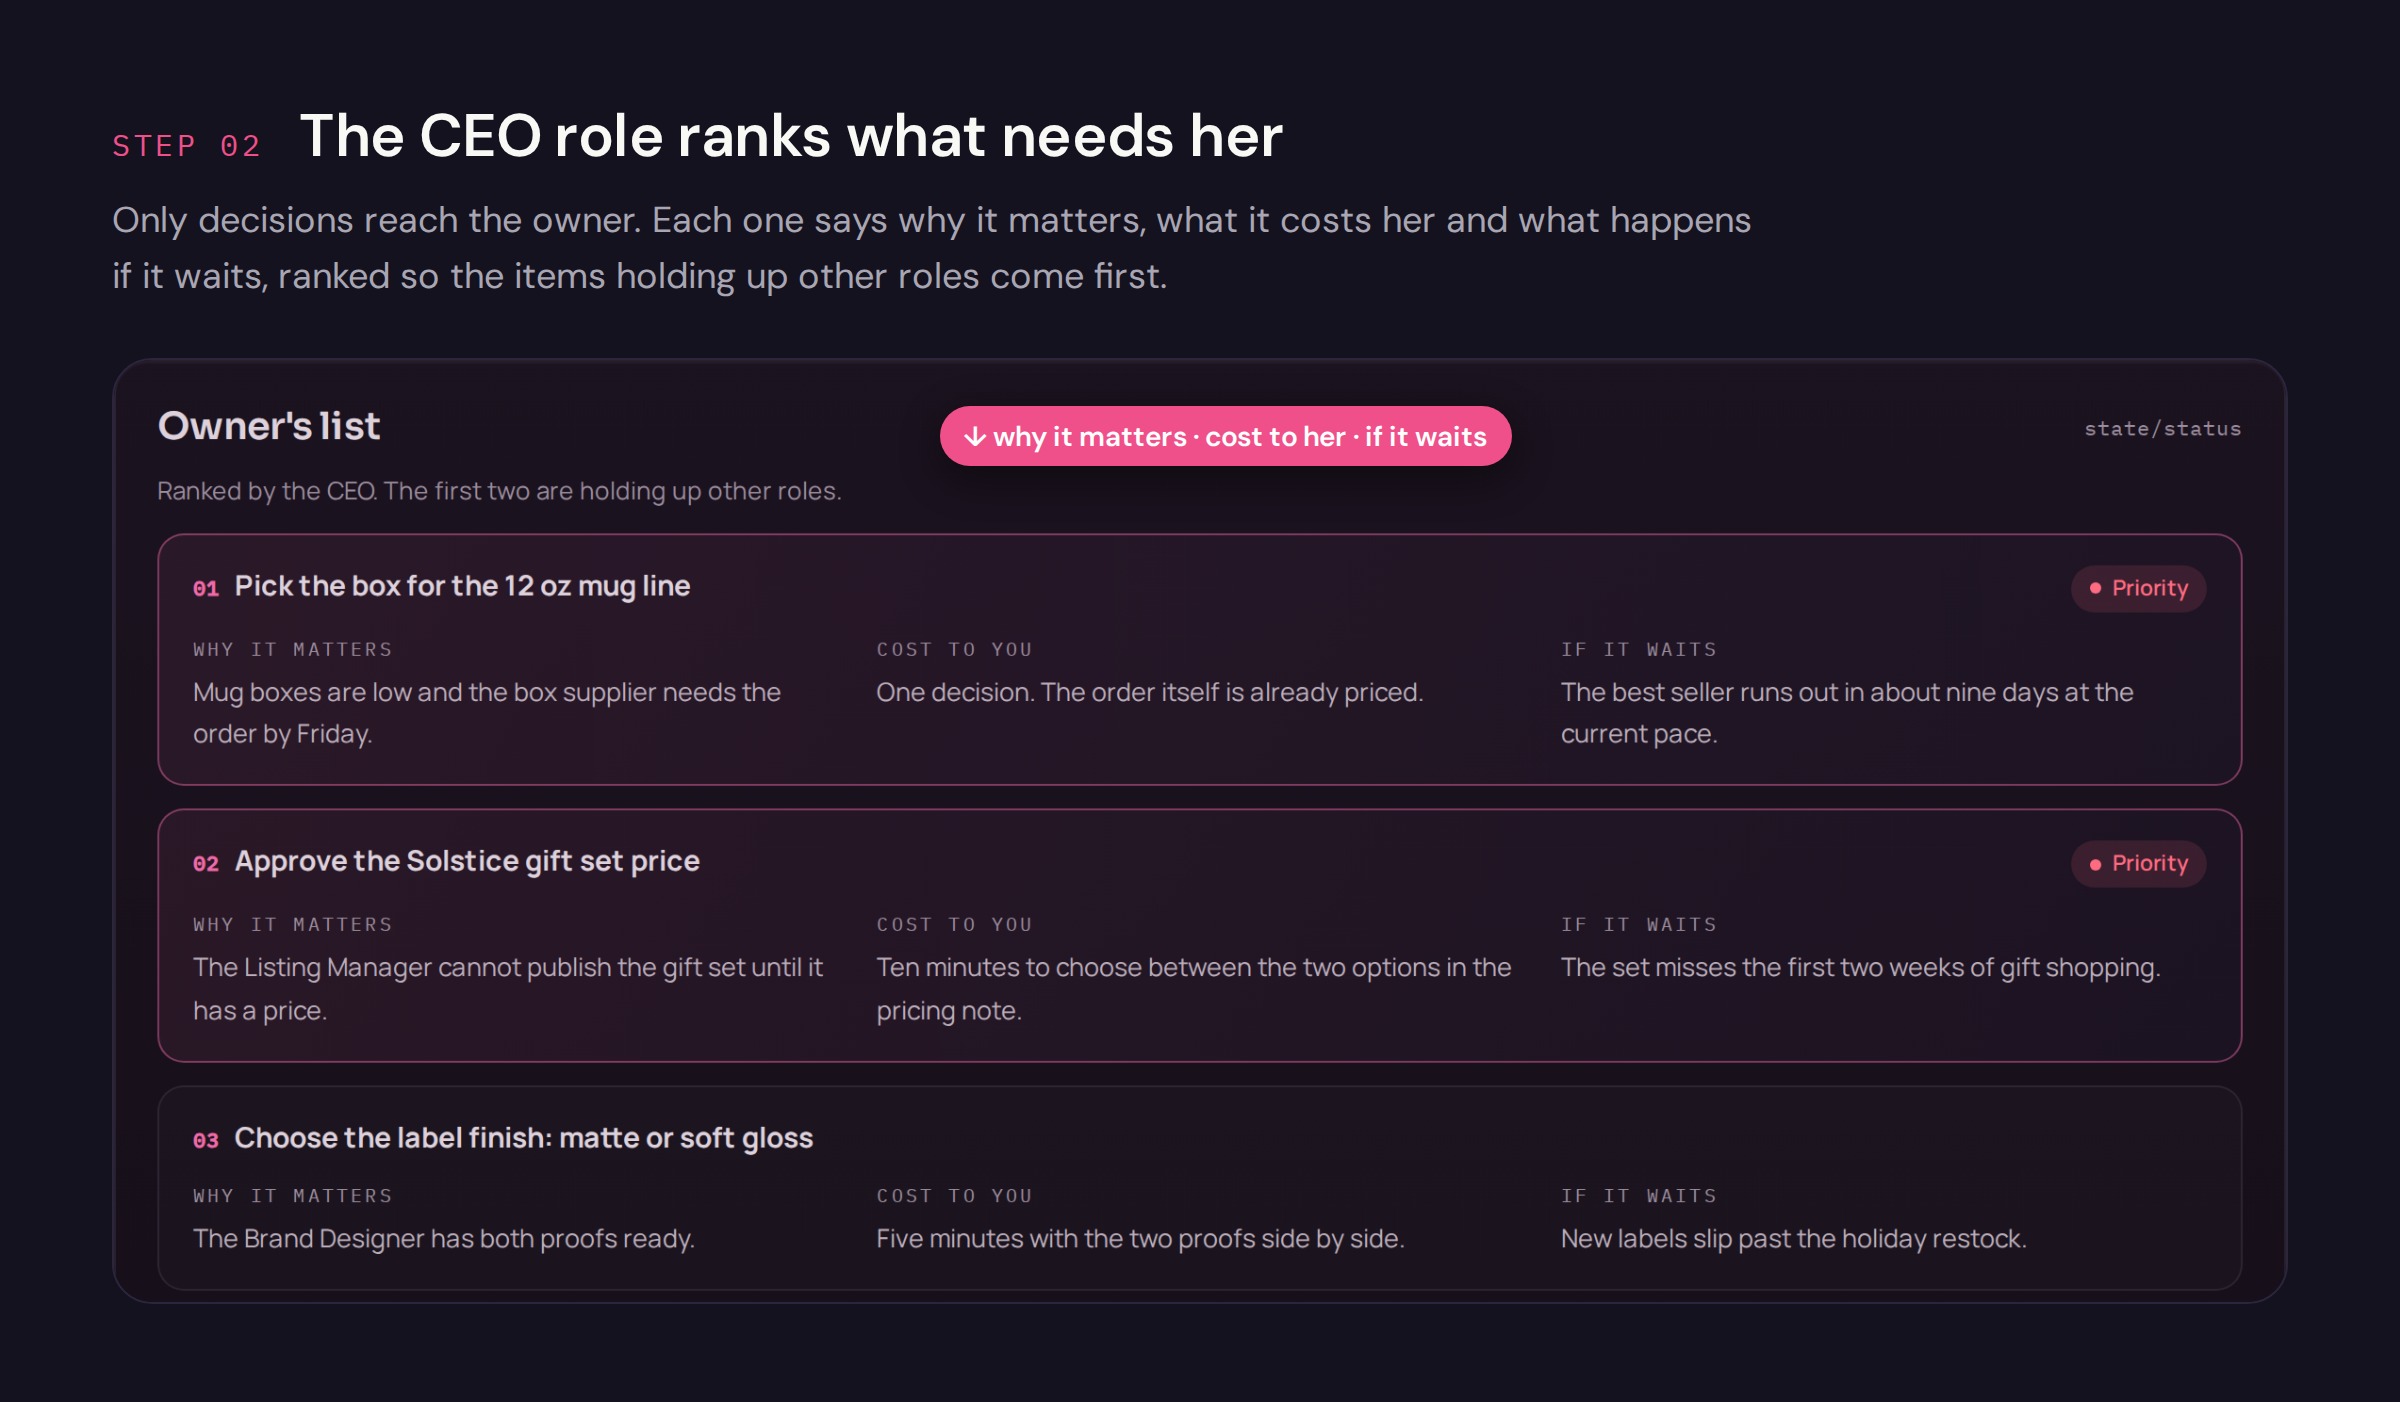2400x1402 pixels.
Task: Click 'Five minutes with the two proofs side by side.'
Action: [1140, 1238]
